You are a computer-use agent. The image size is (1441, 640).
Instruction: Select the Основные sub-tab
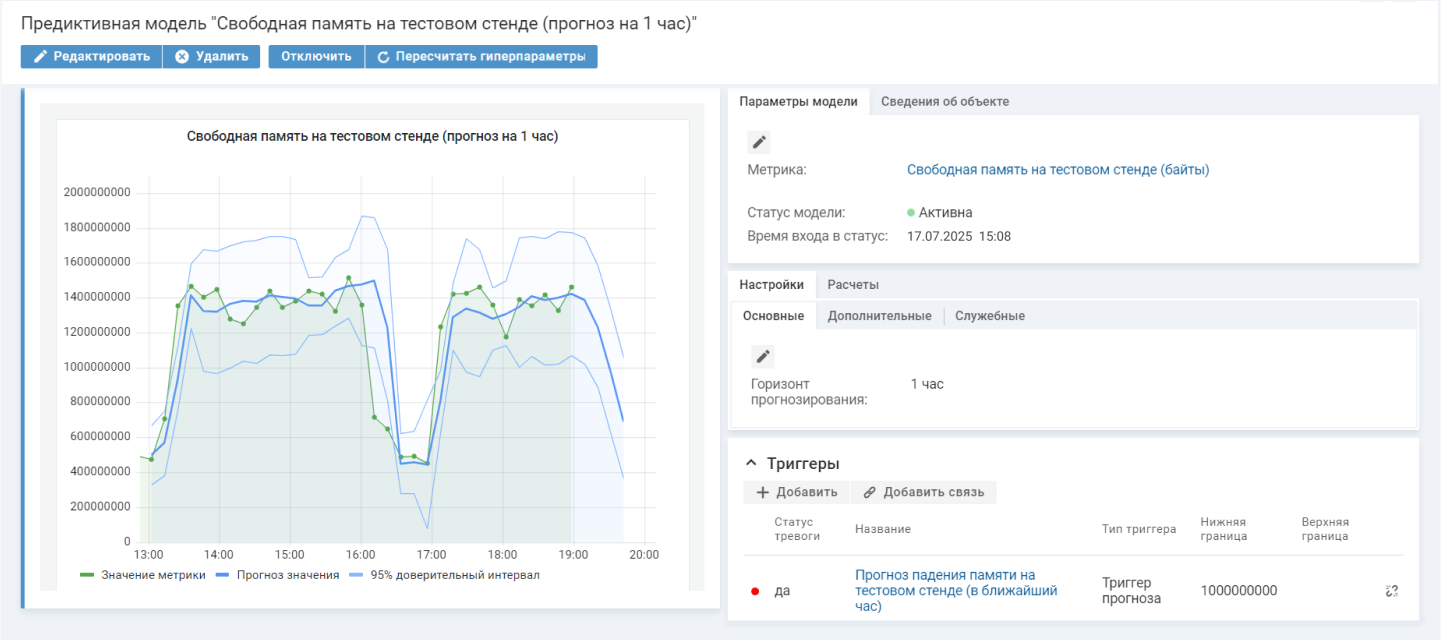(x=773, y=316)
